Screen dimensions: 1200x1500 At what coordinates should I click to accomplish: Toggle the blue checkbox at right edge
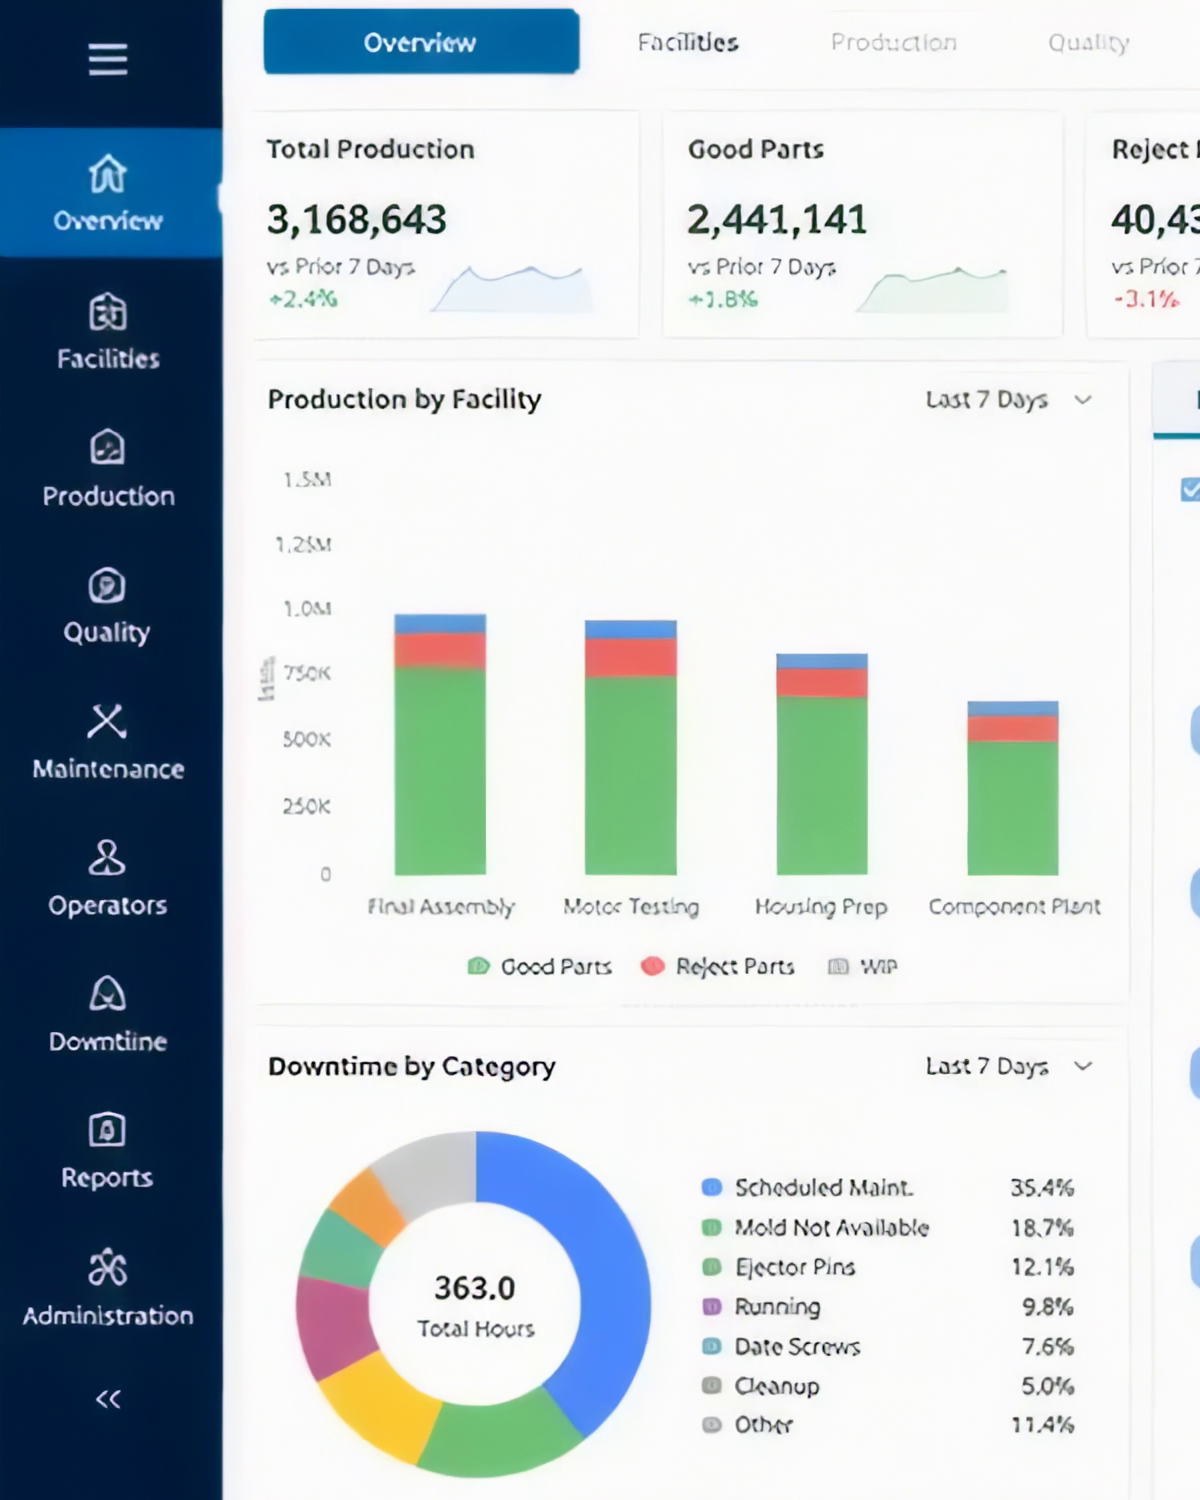click(1190, 489)
